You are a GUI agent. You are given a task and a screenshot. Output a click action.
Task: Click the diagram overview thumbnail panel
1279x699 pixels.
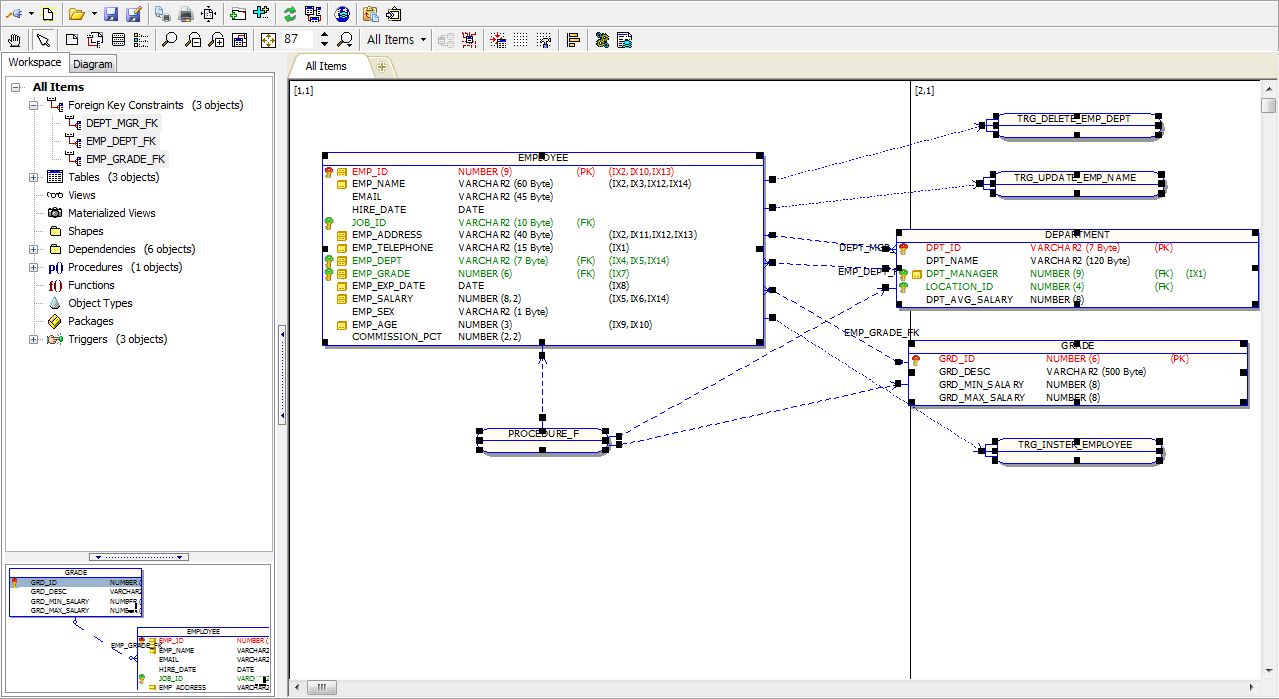[x=139, y=628]
